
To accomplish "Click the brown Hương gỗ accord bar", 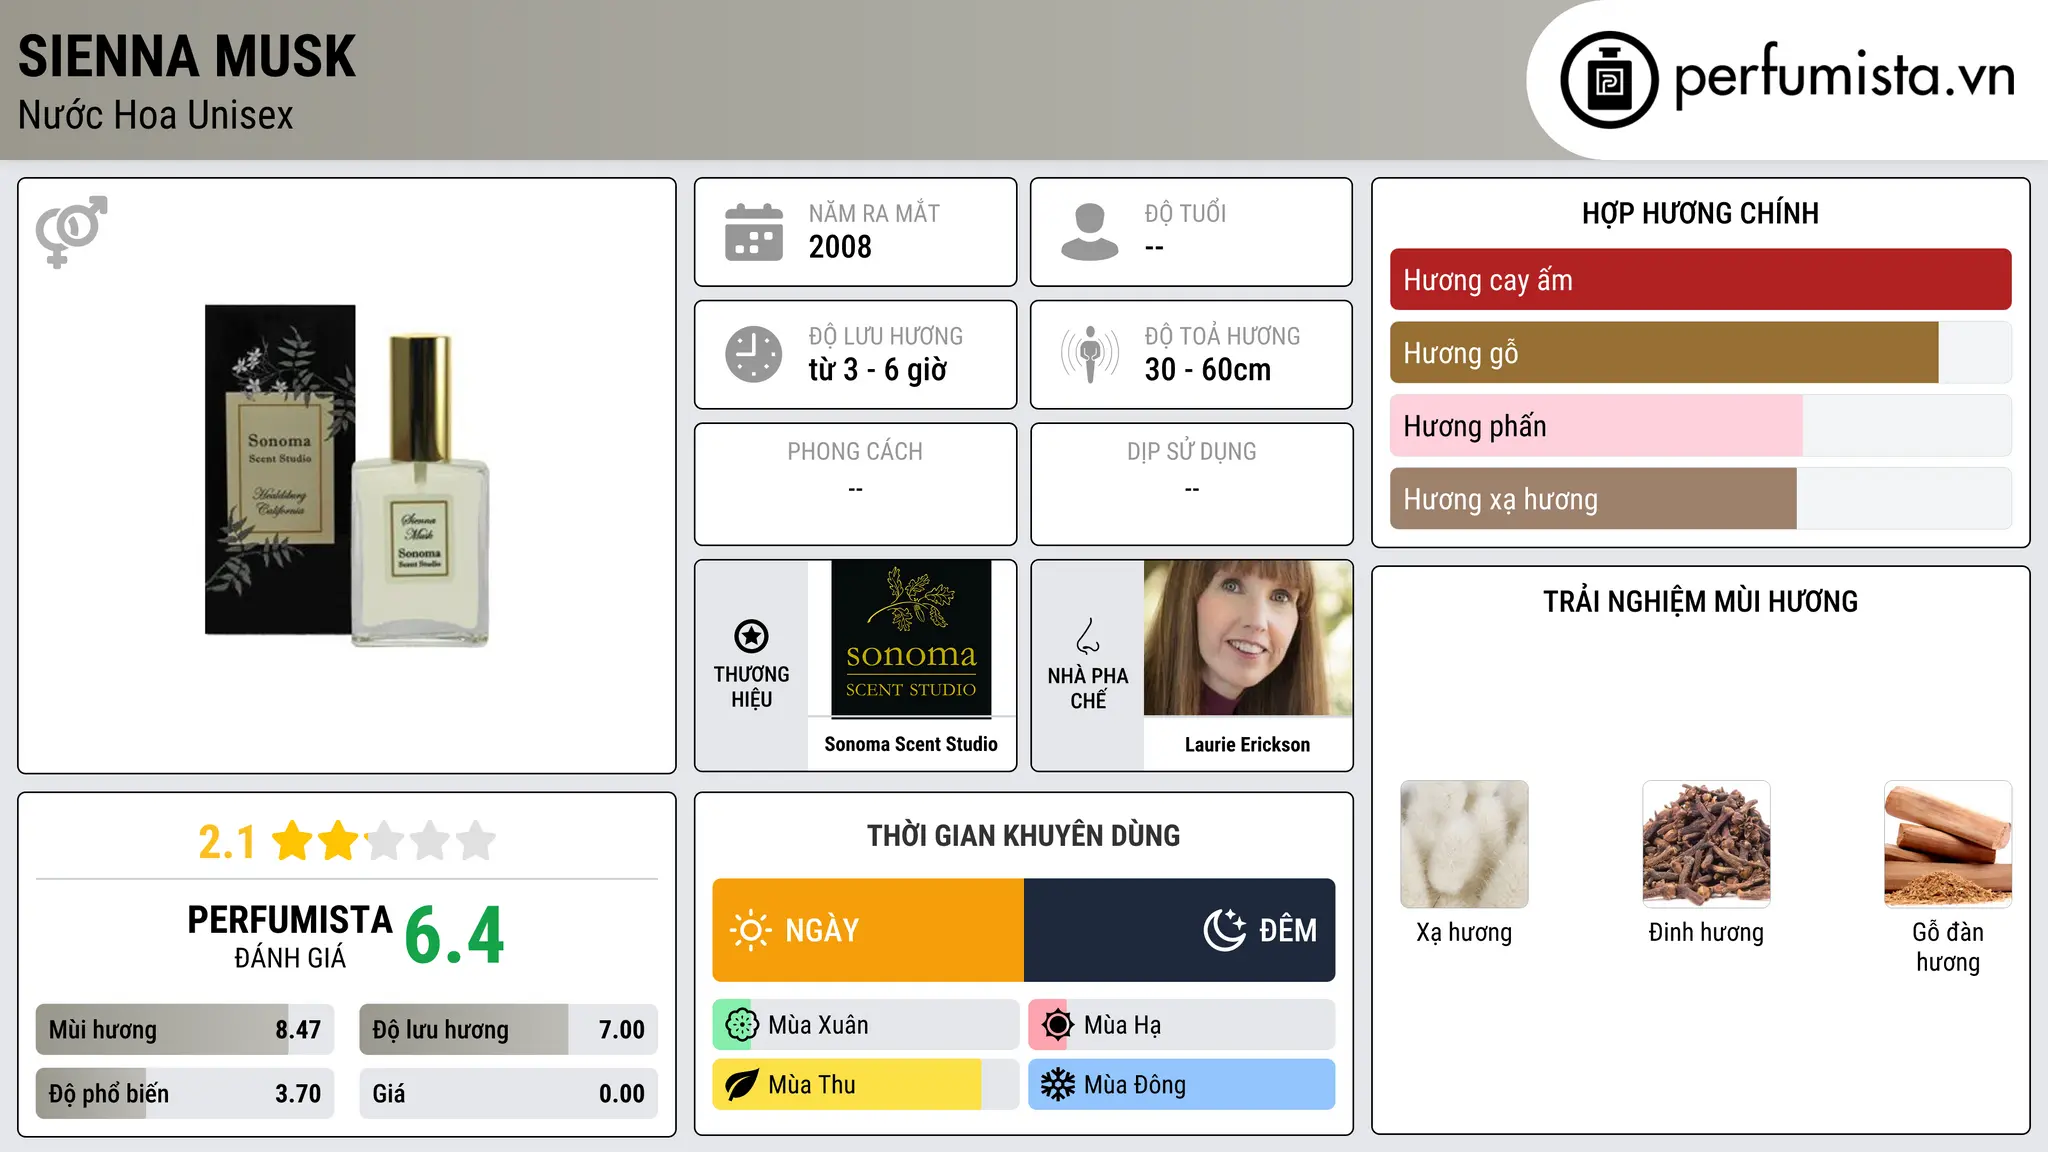I will (1700, 353).
